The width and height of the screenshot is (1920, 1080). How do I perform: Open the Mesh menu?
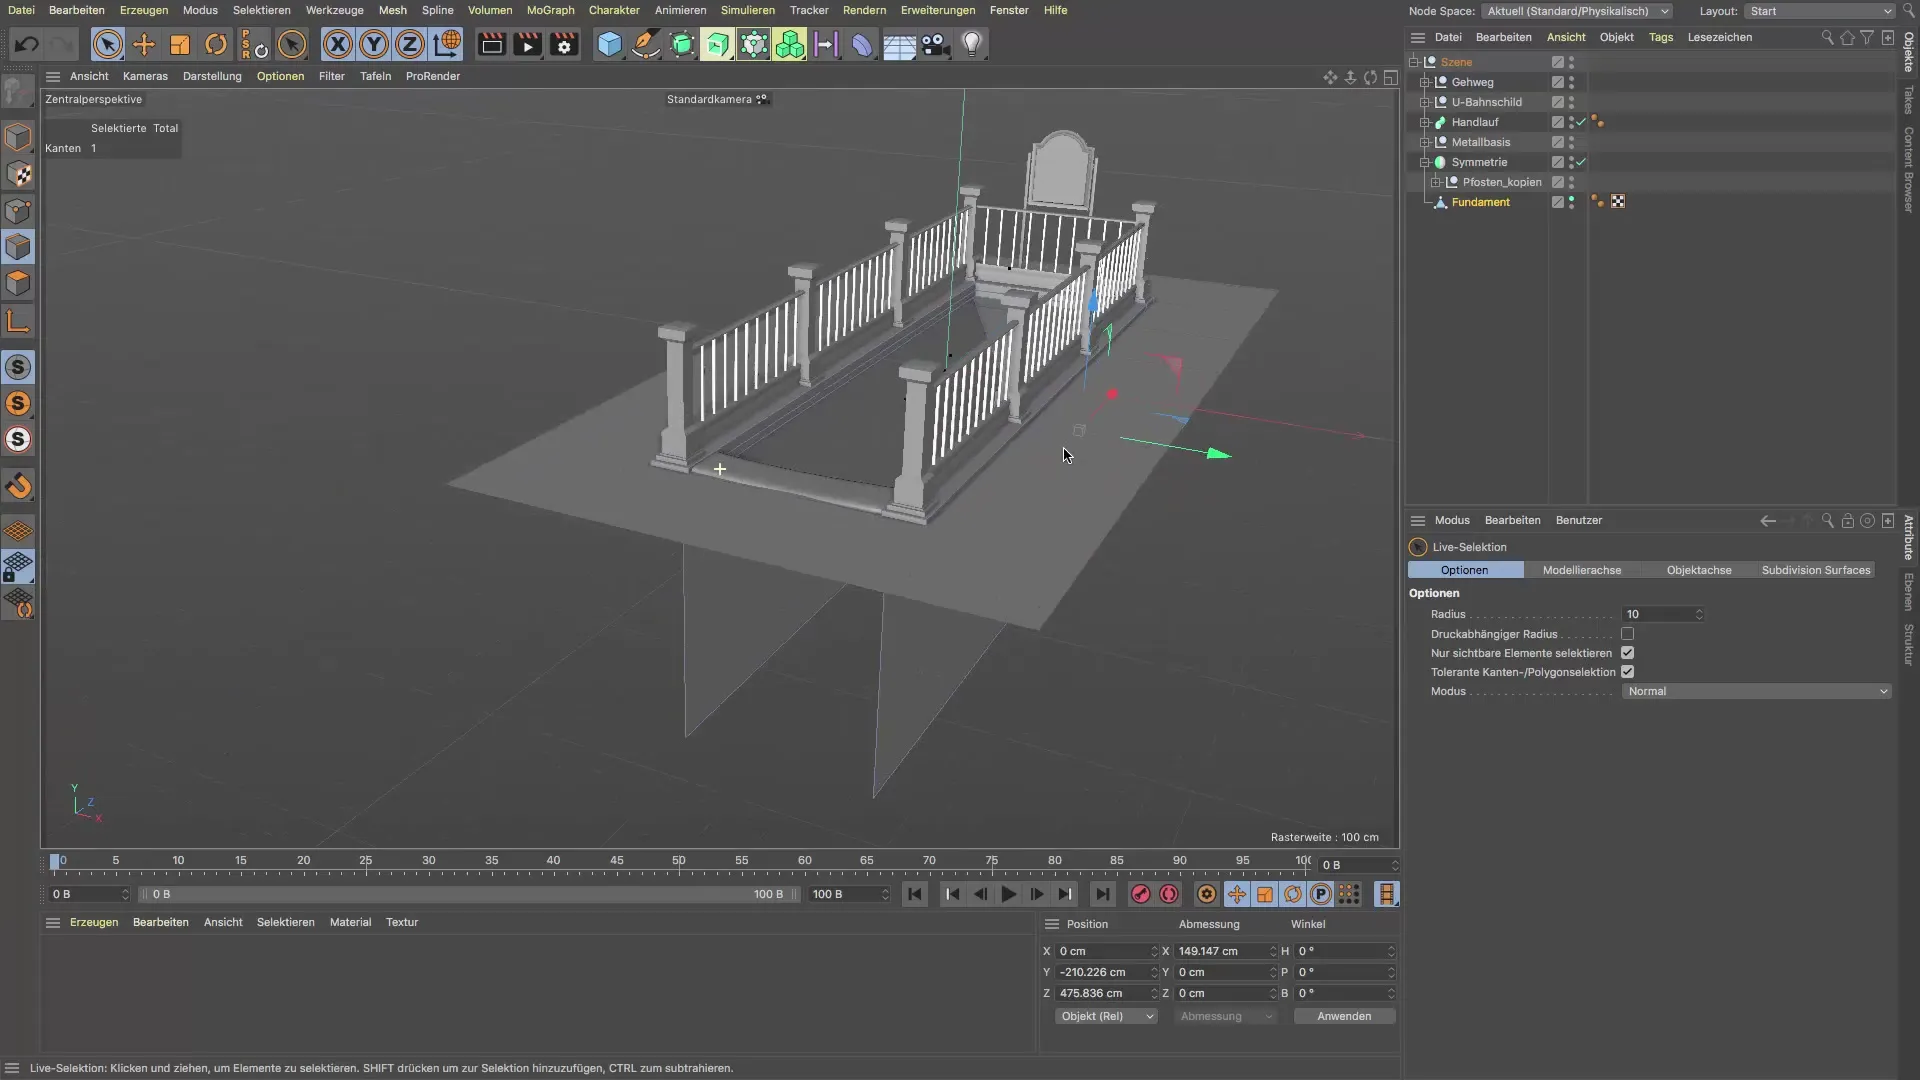coord(392,10)
